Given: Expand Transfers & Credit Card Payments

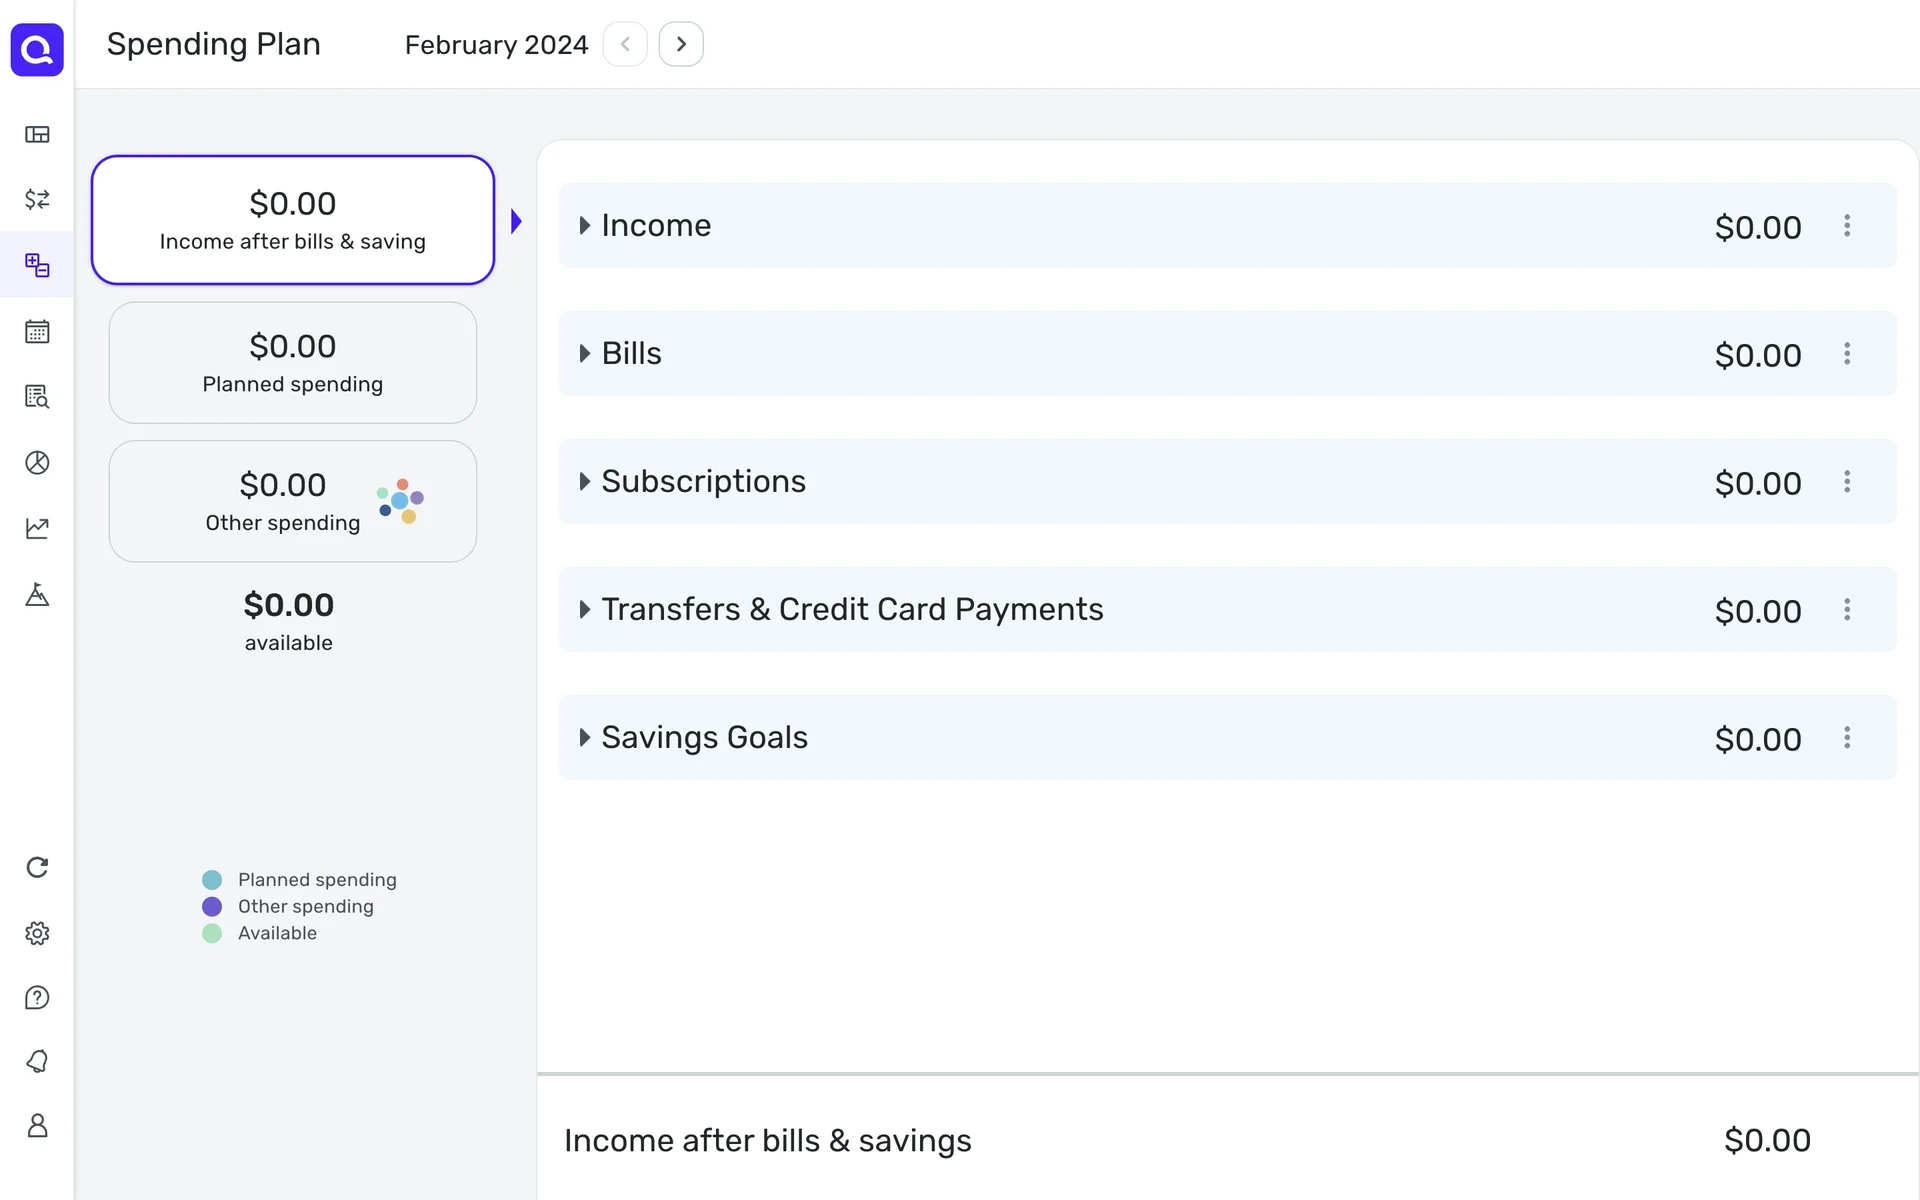Looking at the screenshot, I should click(585, 610).
